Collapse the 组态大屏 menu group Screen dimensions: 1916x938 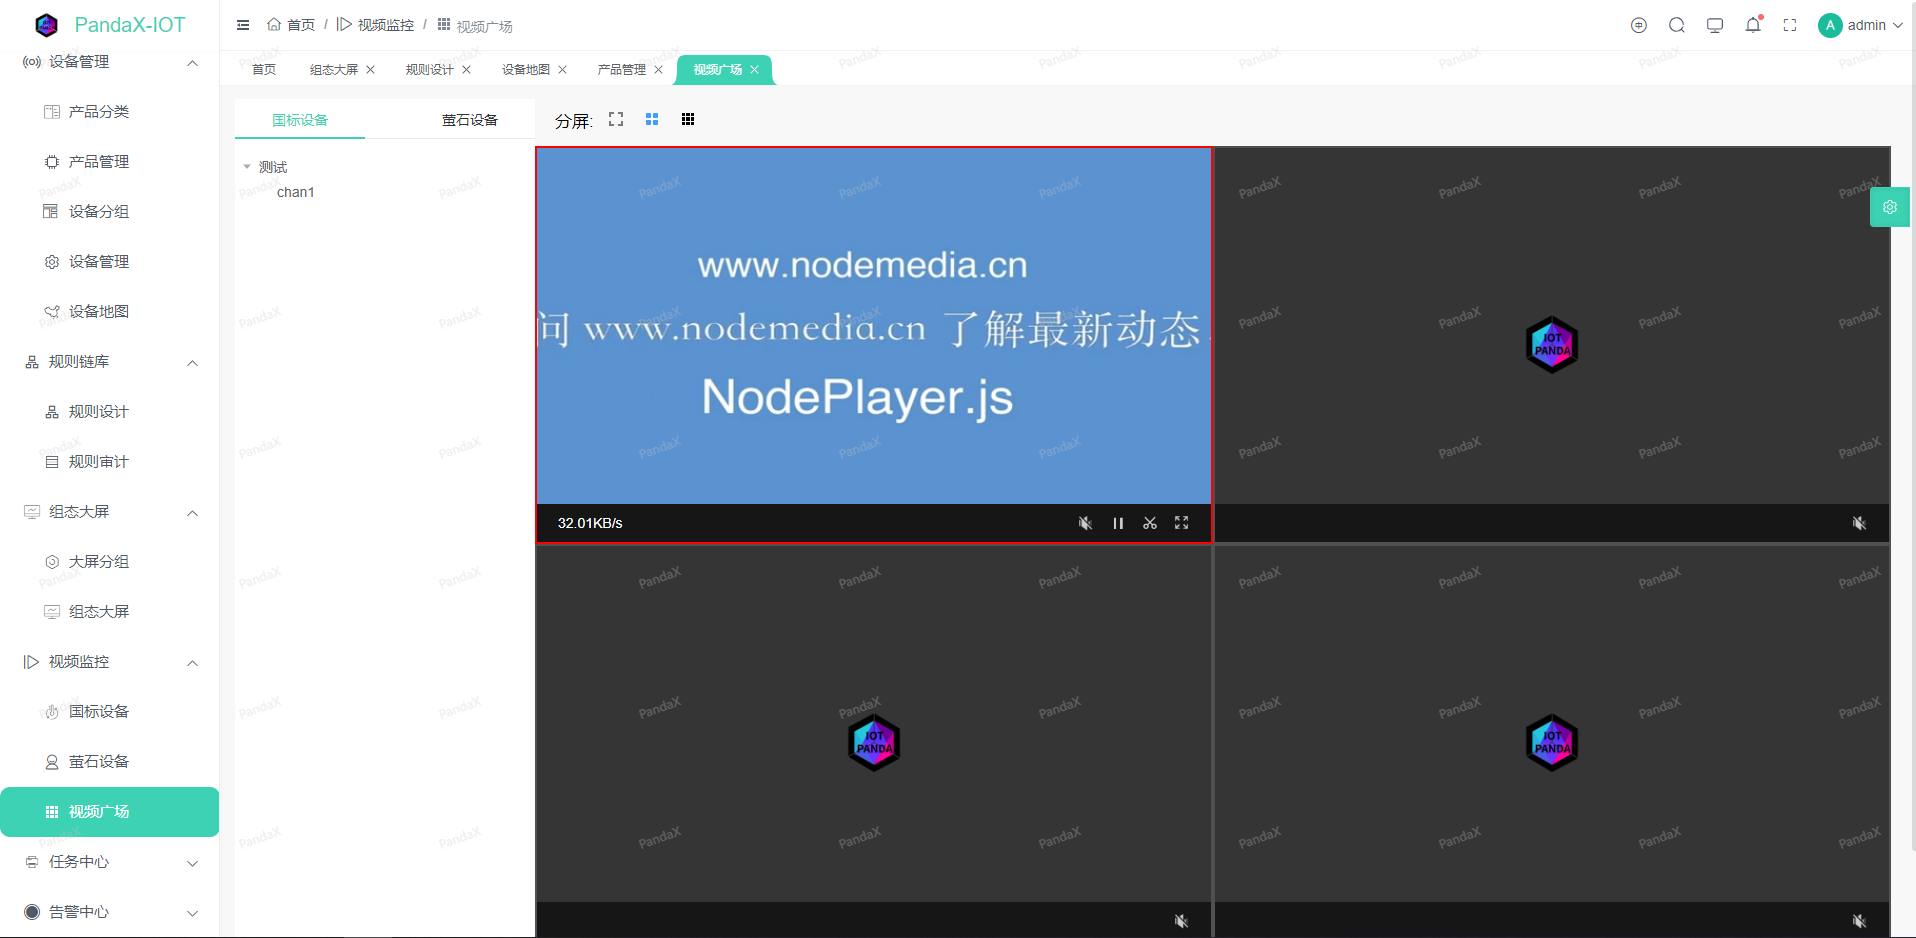[110, 512]
